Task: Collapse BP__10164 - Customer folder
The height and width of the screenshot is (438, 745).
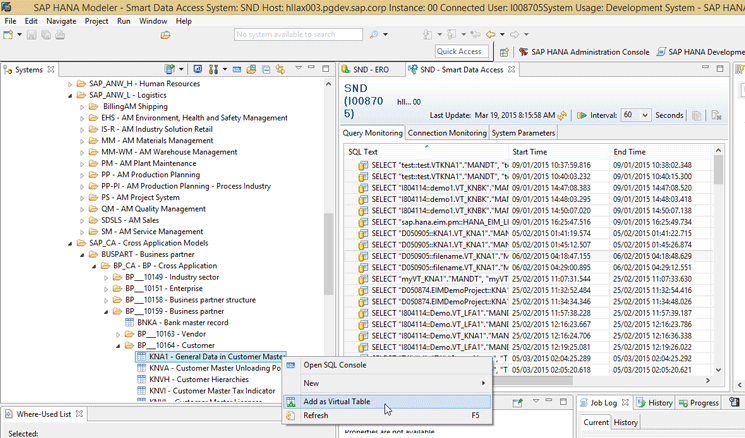Action: point(118,346)
